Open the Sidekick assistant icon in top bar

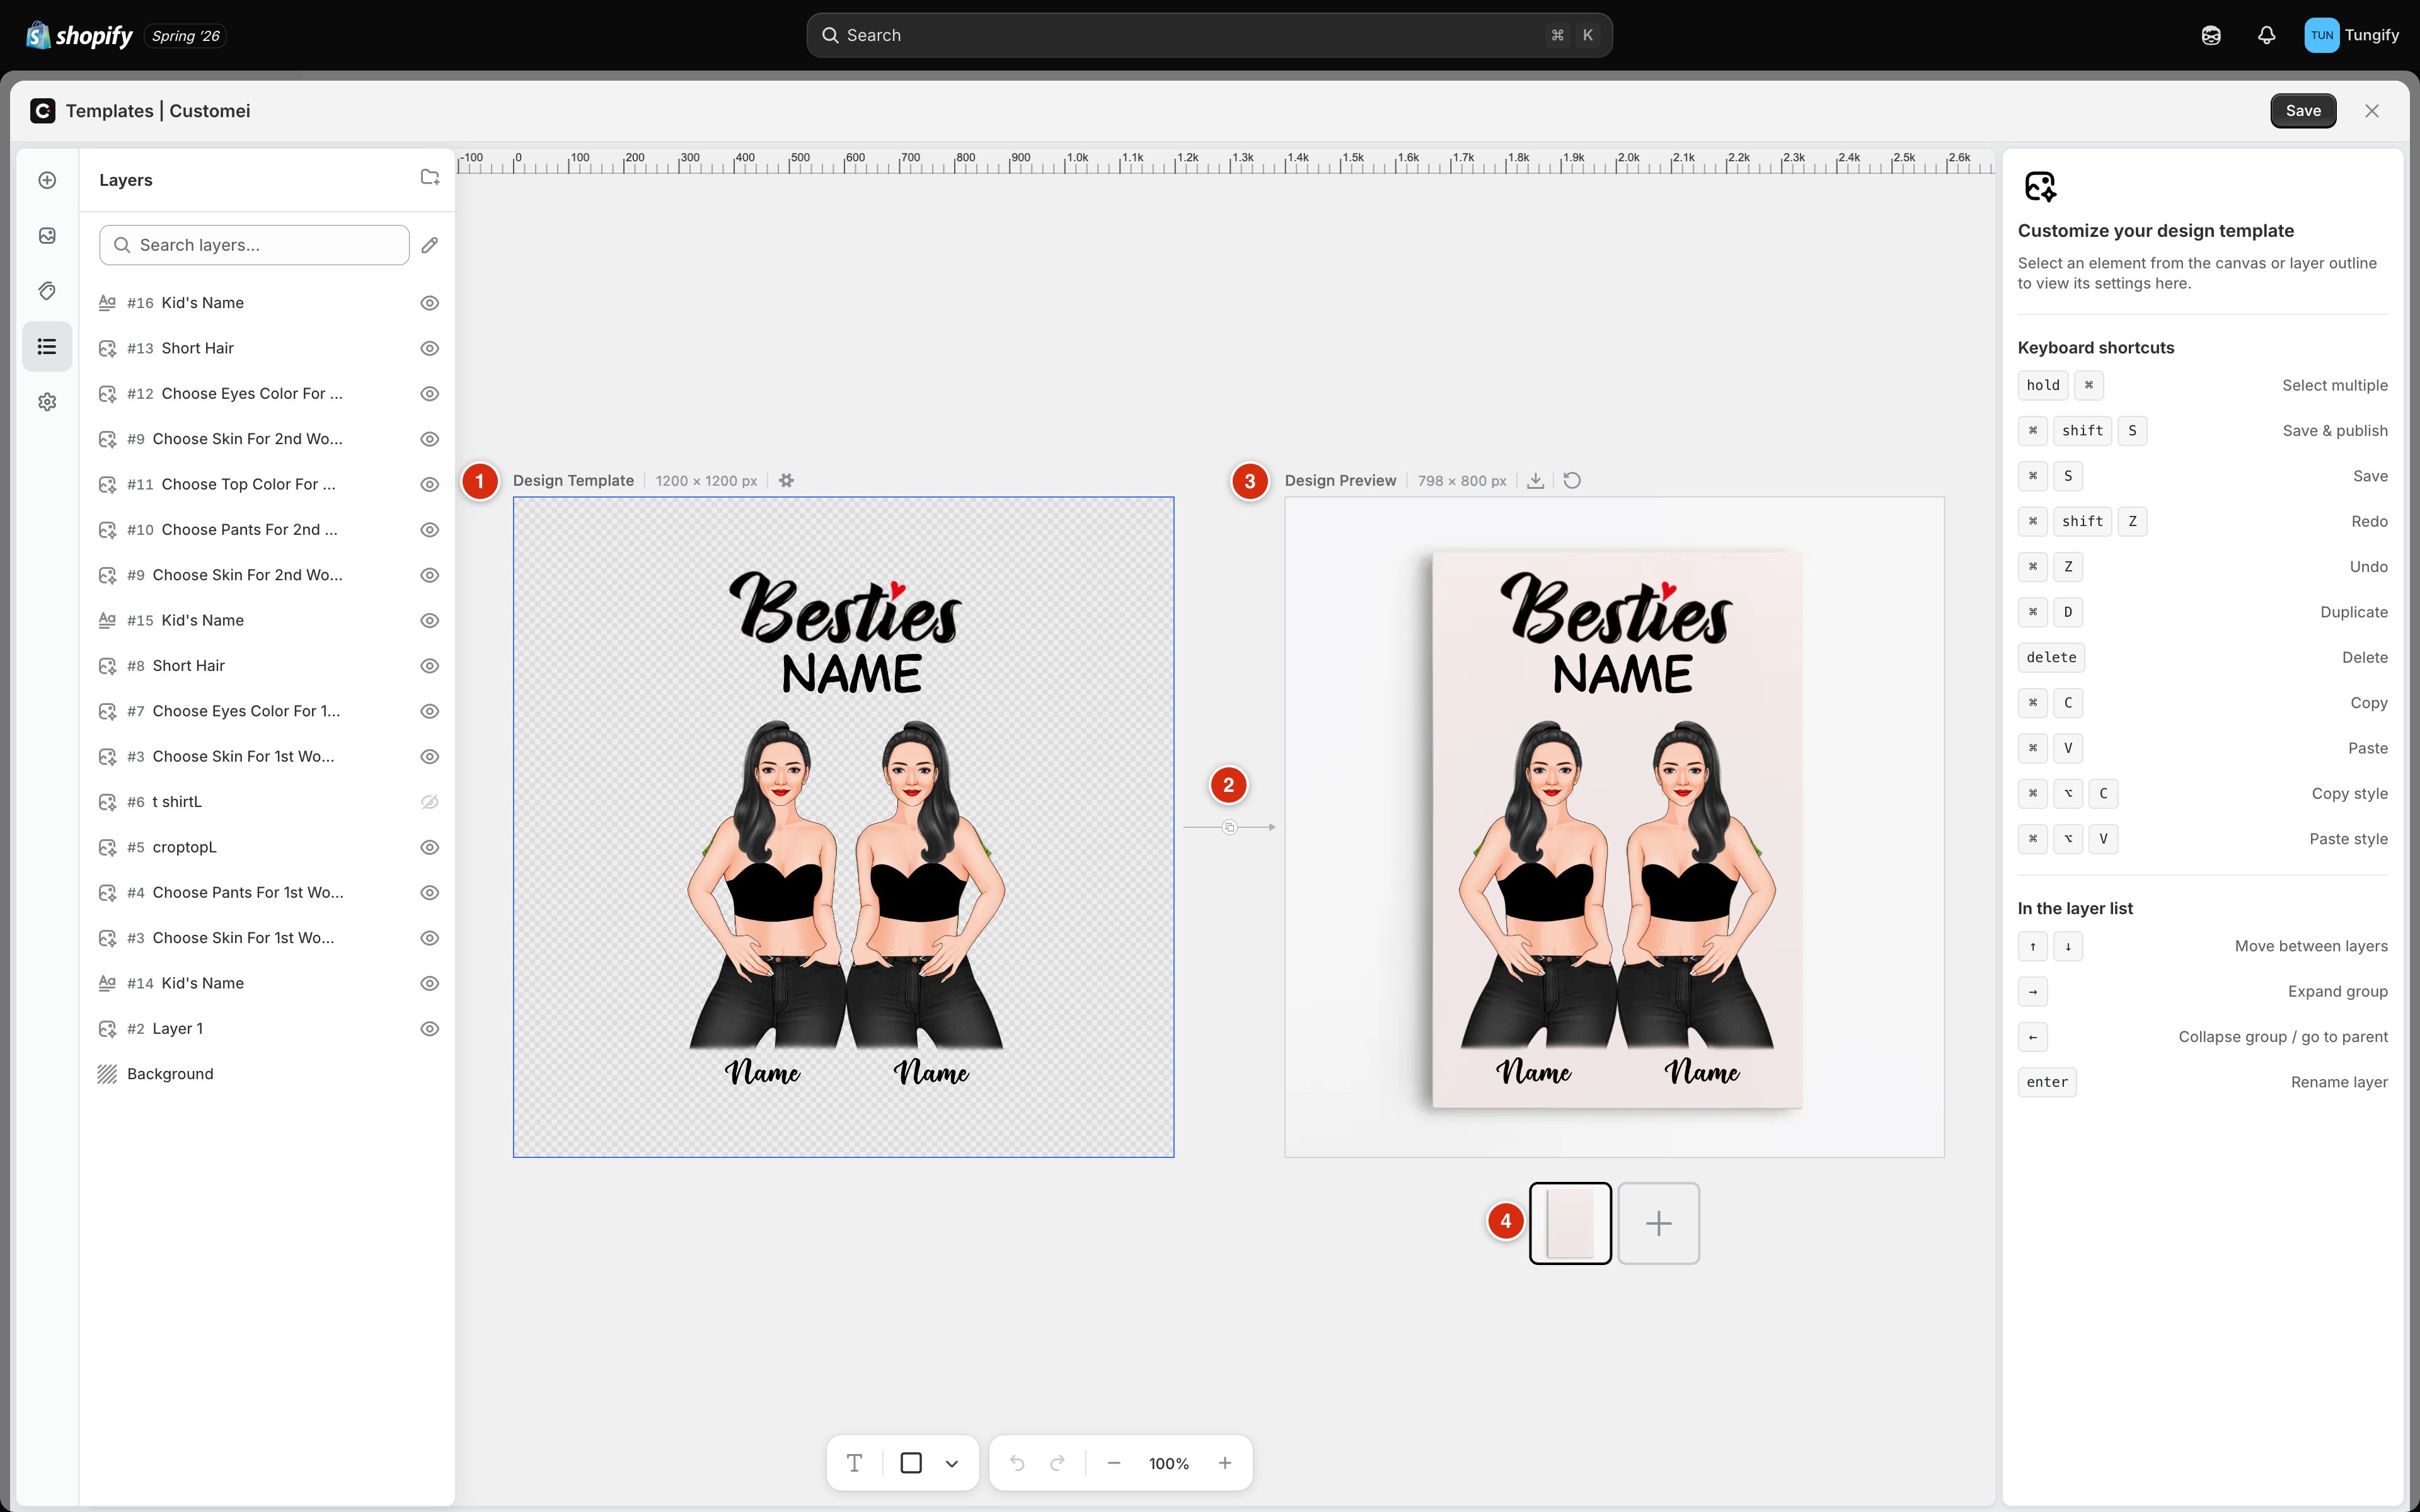click(2211, 35)
